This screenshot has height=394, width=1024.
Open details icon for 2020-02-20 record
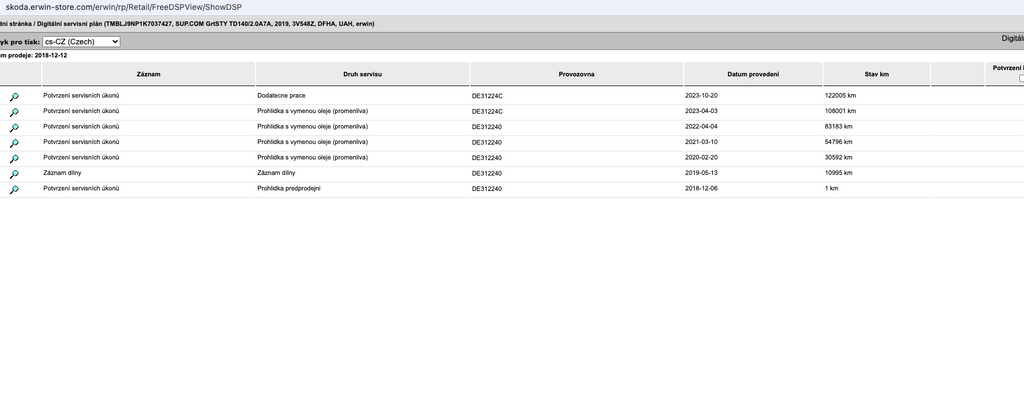[x=14, y=159]
